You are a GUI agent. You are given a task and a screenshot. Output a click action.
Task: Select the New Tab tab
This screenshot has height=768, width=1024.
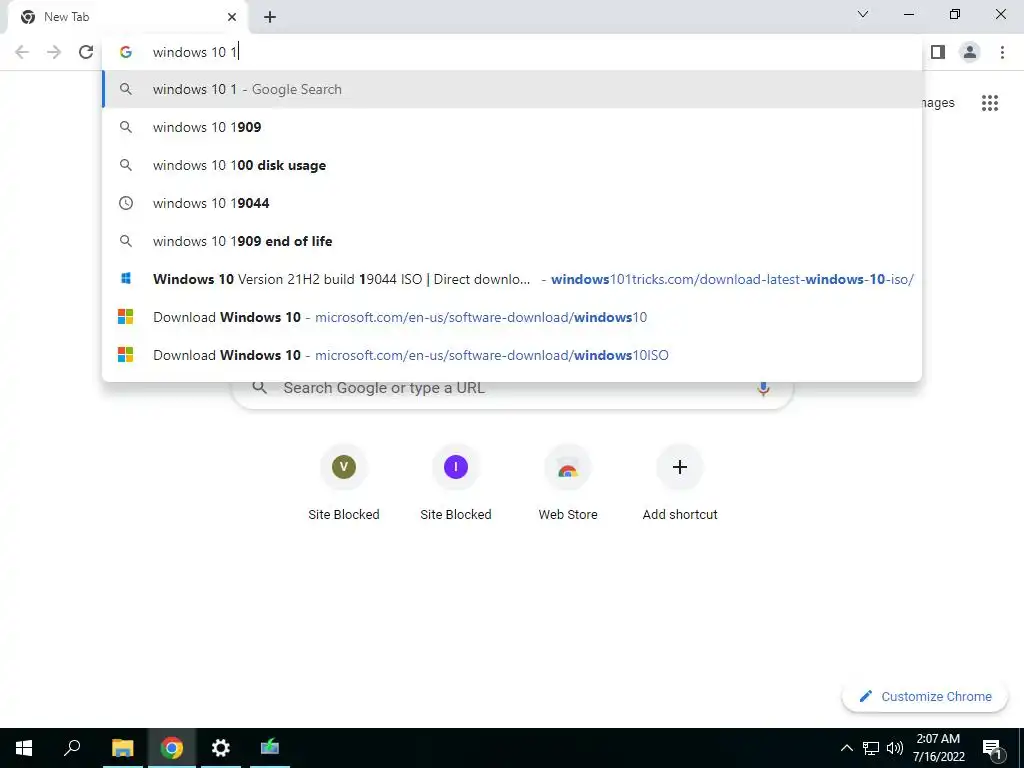coord(127,17)
